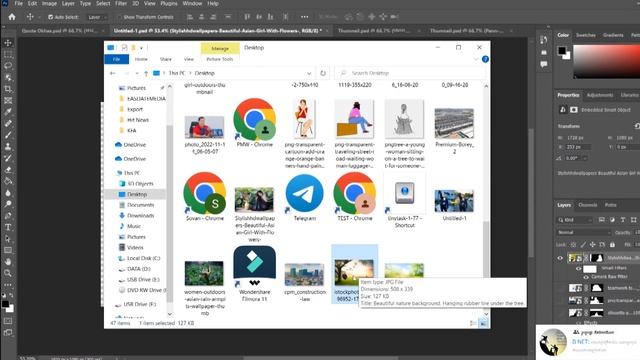Viewport: 640px width, 360px height.
Task: Click lock all layer icon
Action: (x=612, y=244)
